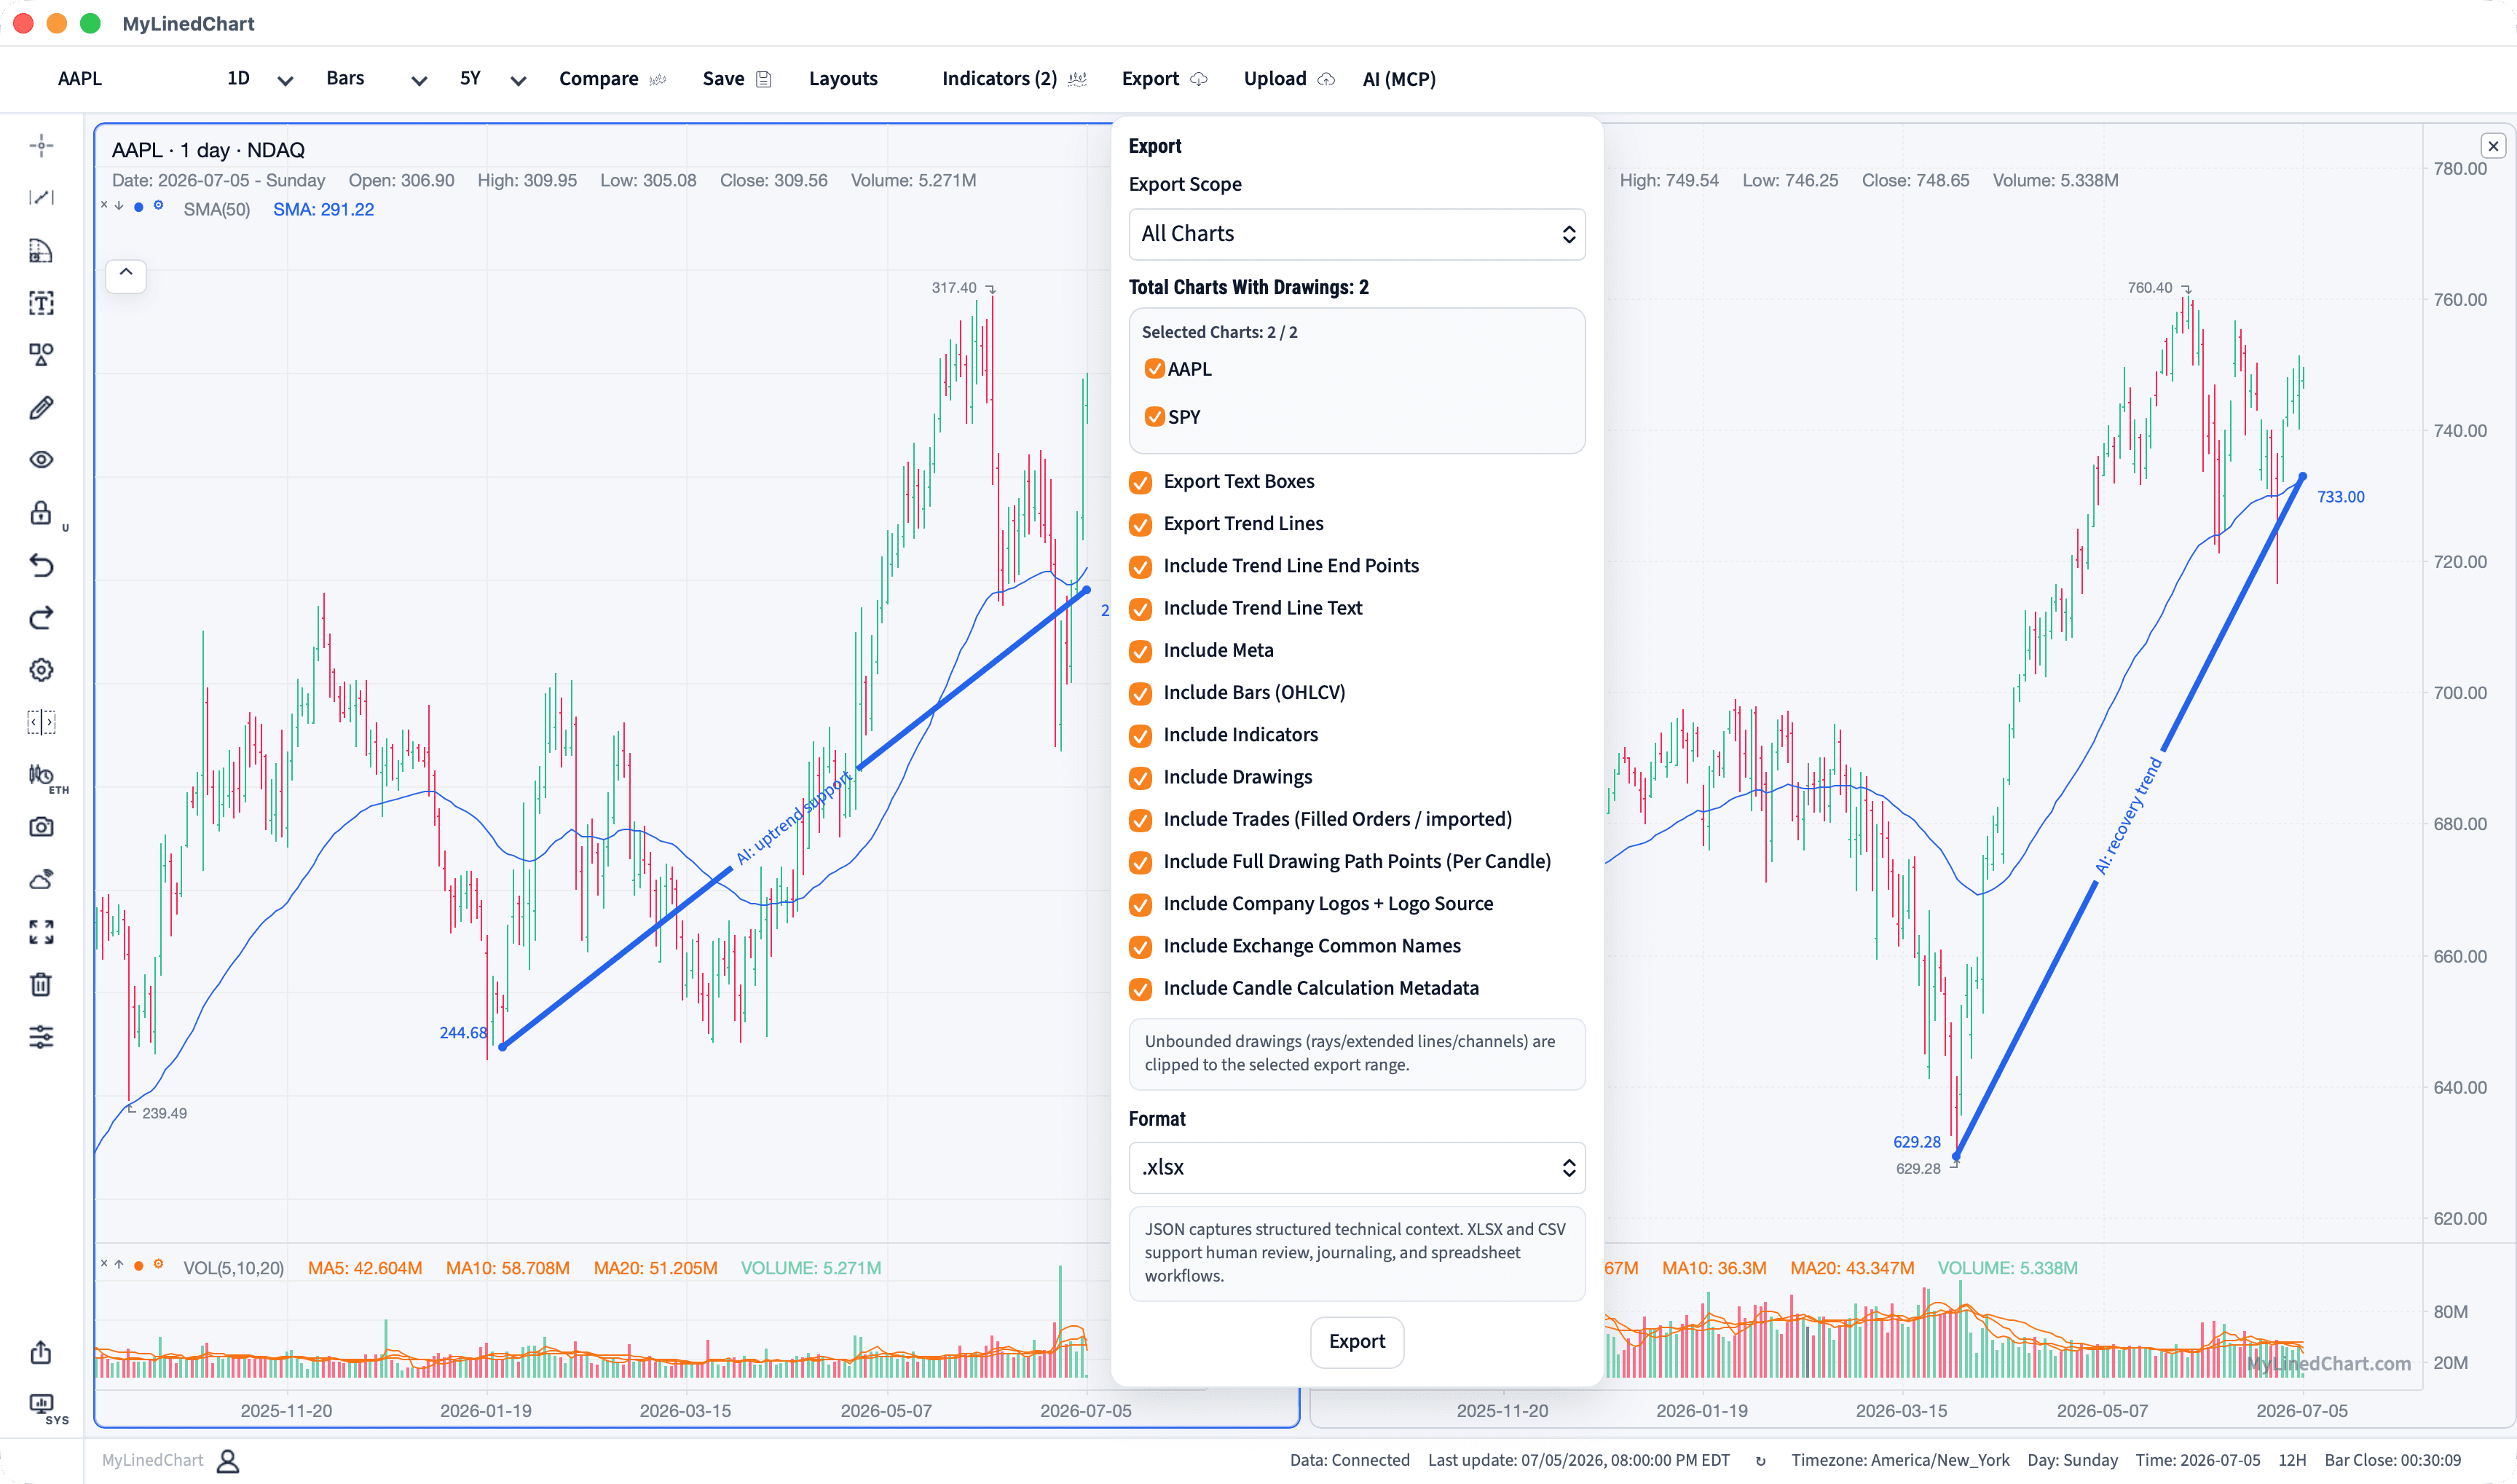Screen dimensions: 2517x1484
Task: Click the Export button in dialog
Action: [x=1357, y=1342]
